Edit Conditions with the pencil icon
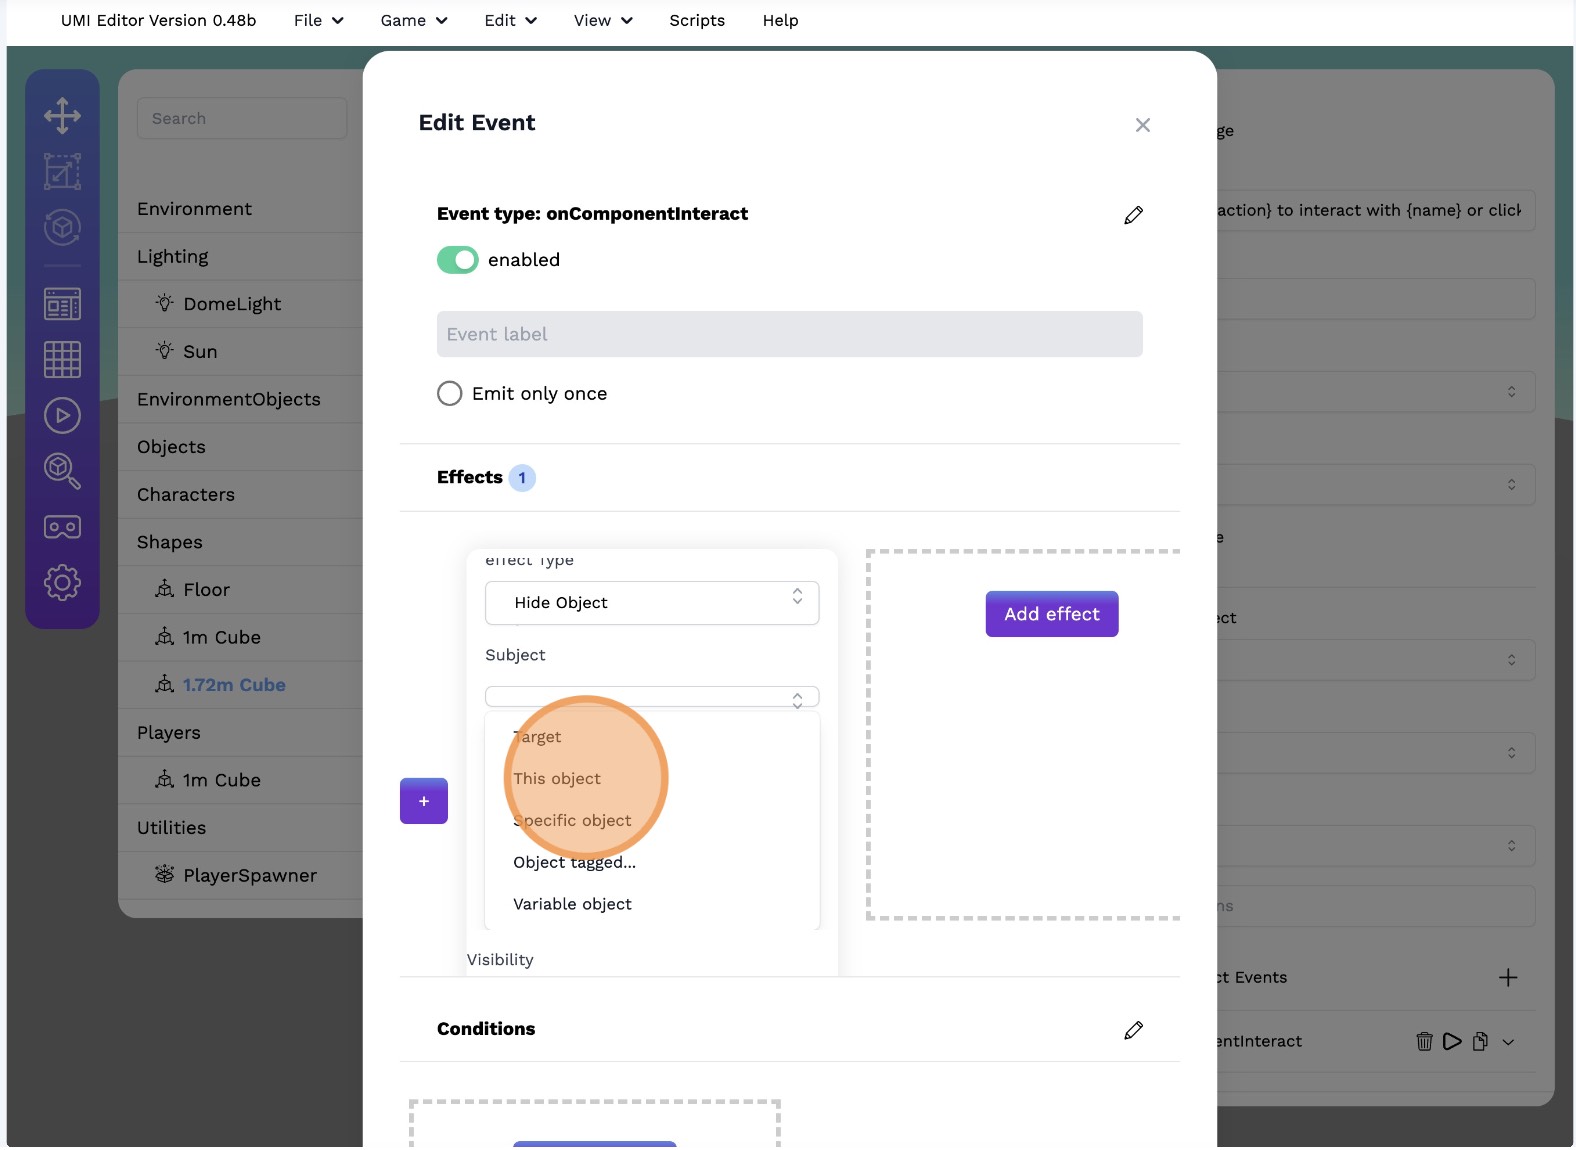Viewport: 1576px width, 1150px height. [x=1133, y=1030]
